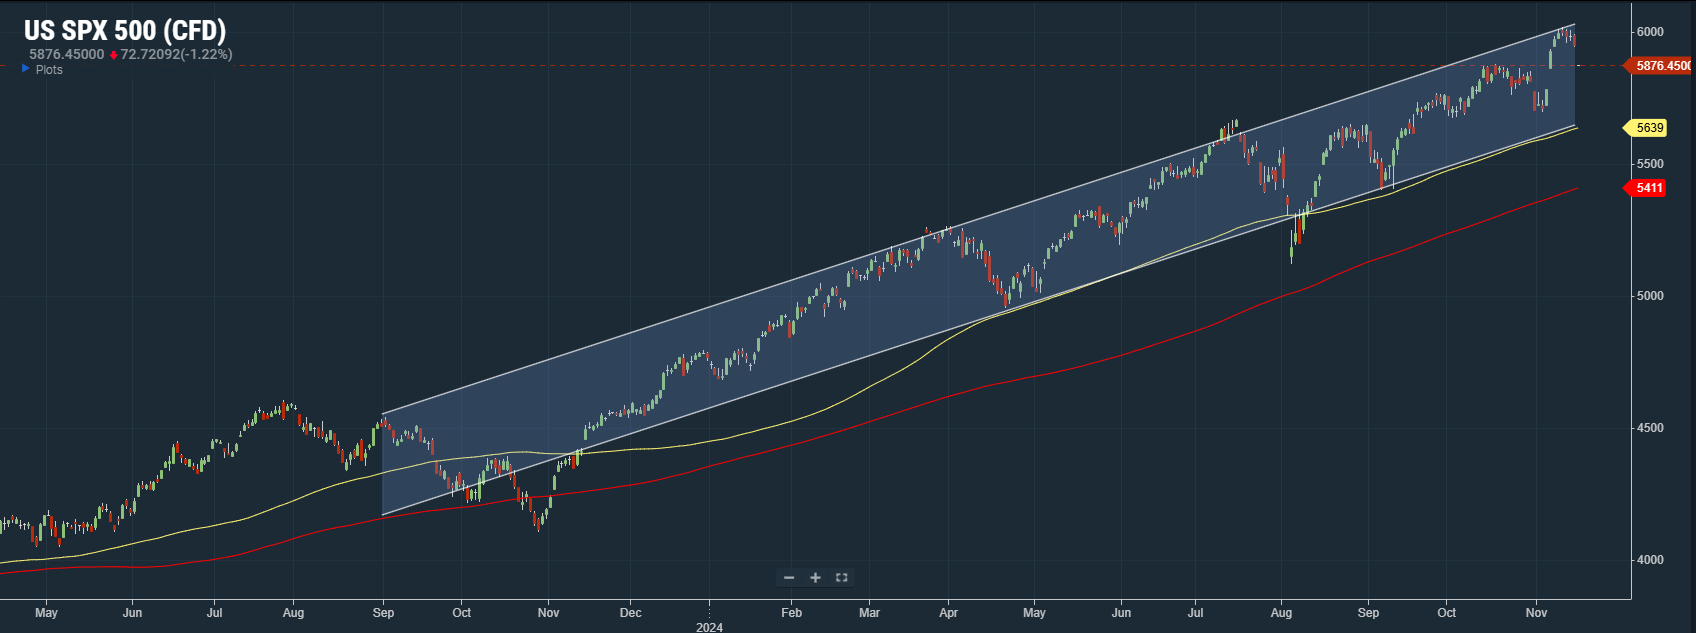Click the Dec label on the time axis

(630, 613)
